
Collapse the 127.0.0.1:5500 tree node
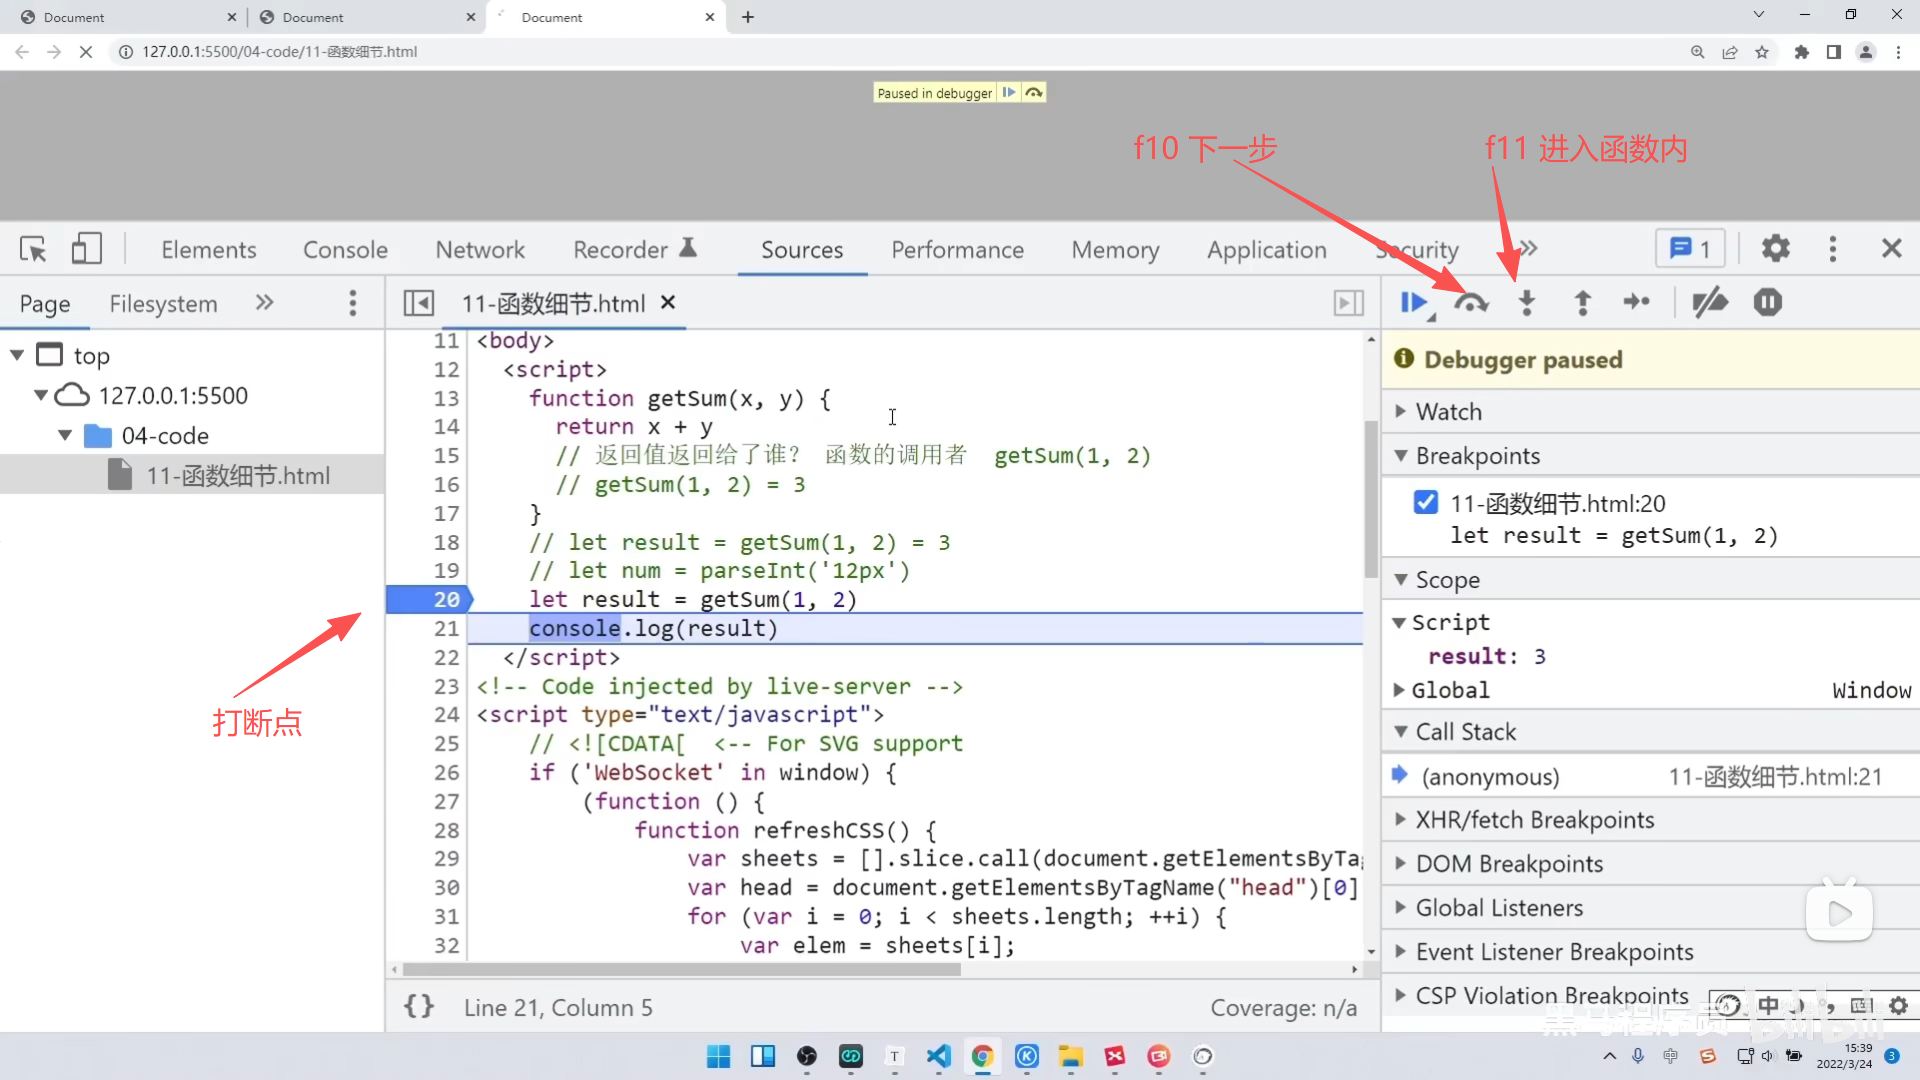[x=41, y=395]
